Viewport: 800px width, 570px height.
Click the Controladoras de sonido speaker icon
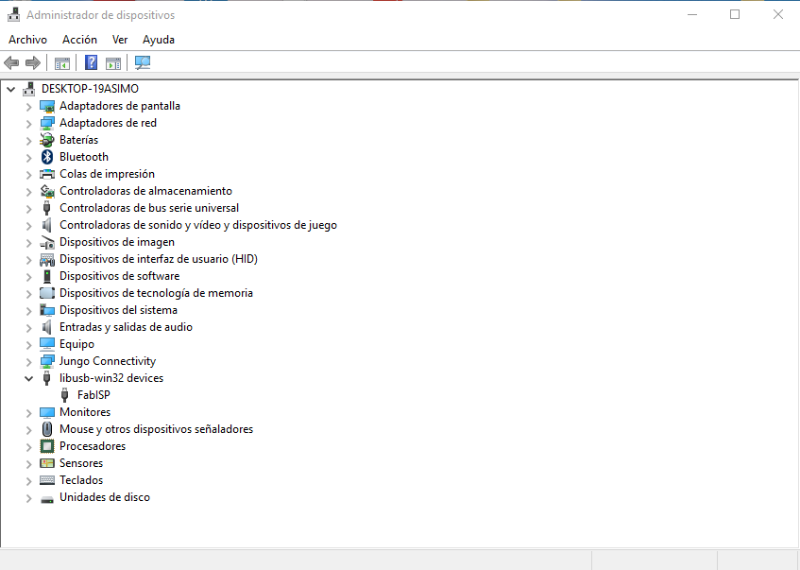(x=47, y=225)
